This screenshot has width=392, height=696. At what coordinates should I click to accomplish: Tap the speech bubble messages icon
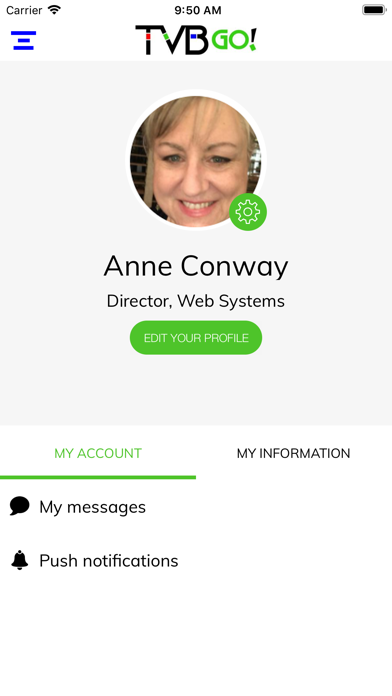click(20, 506)
